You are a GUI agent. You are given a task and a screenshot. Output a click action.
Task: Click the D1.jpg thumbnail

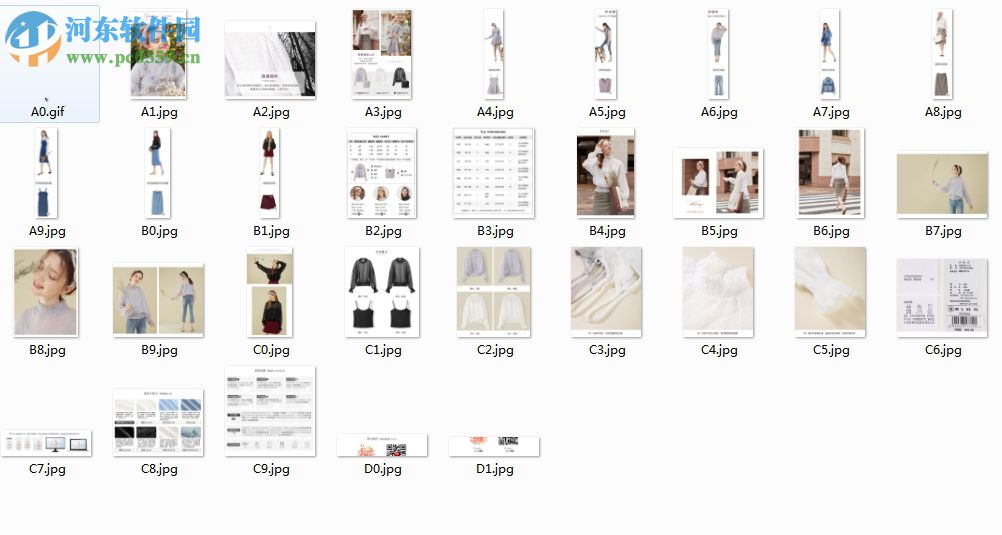coord(494,446)
